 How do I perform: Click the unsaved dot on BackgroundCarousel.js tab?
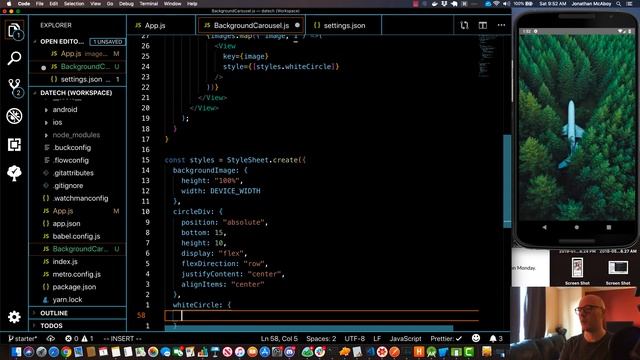coord(297,25)
